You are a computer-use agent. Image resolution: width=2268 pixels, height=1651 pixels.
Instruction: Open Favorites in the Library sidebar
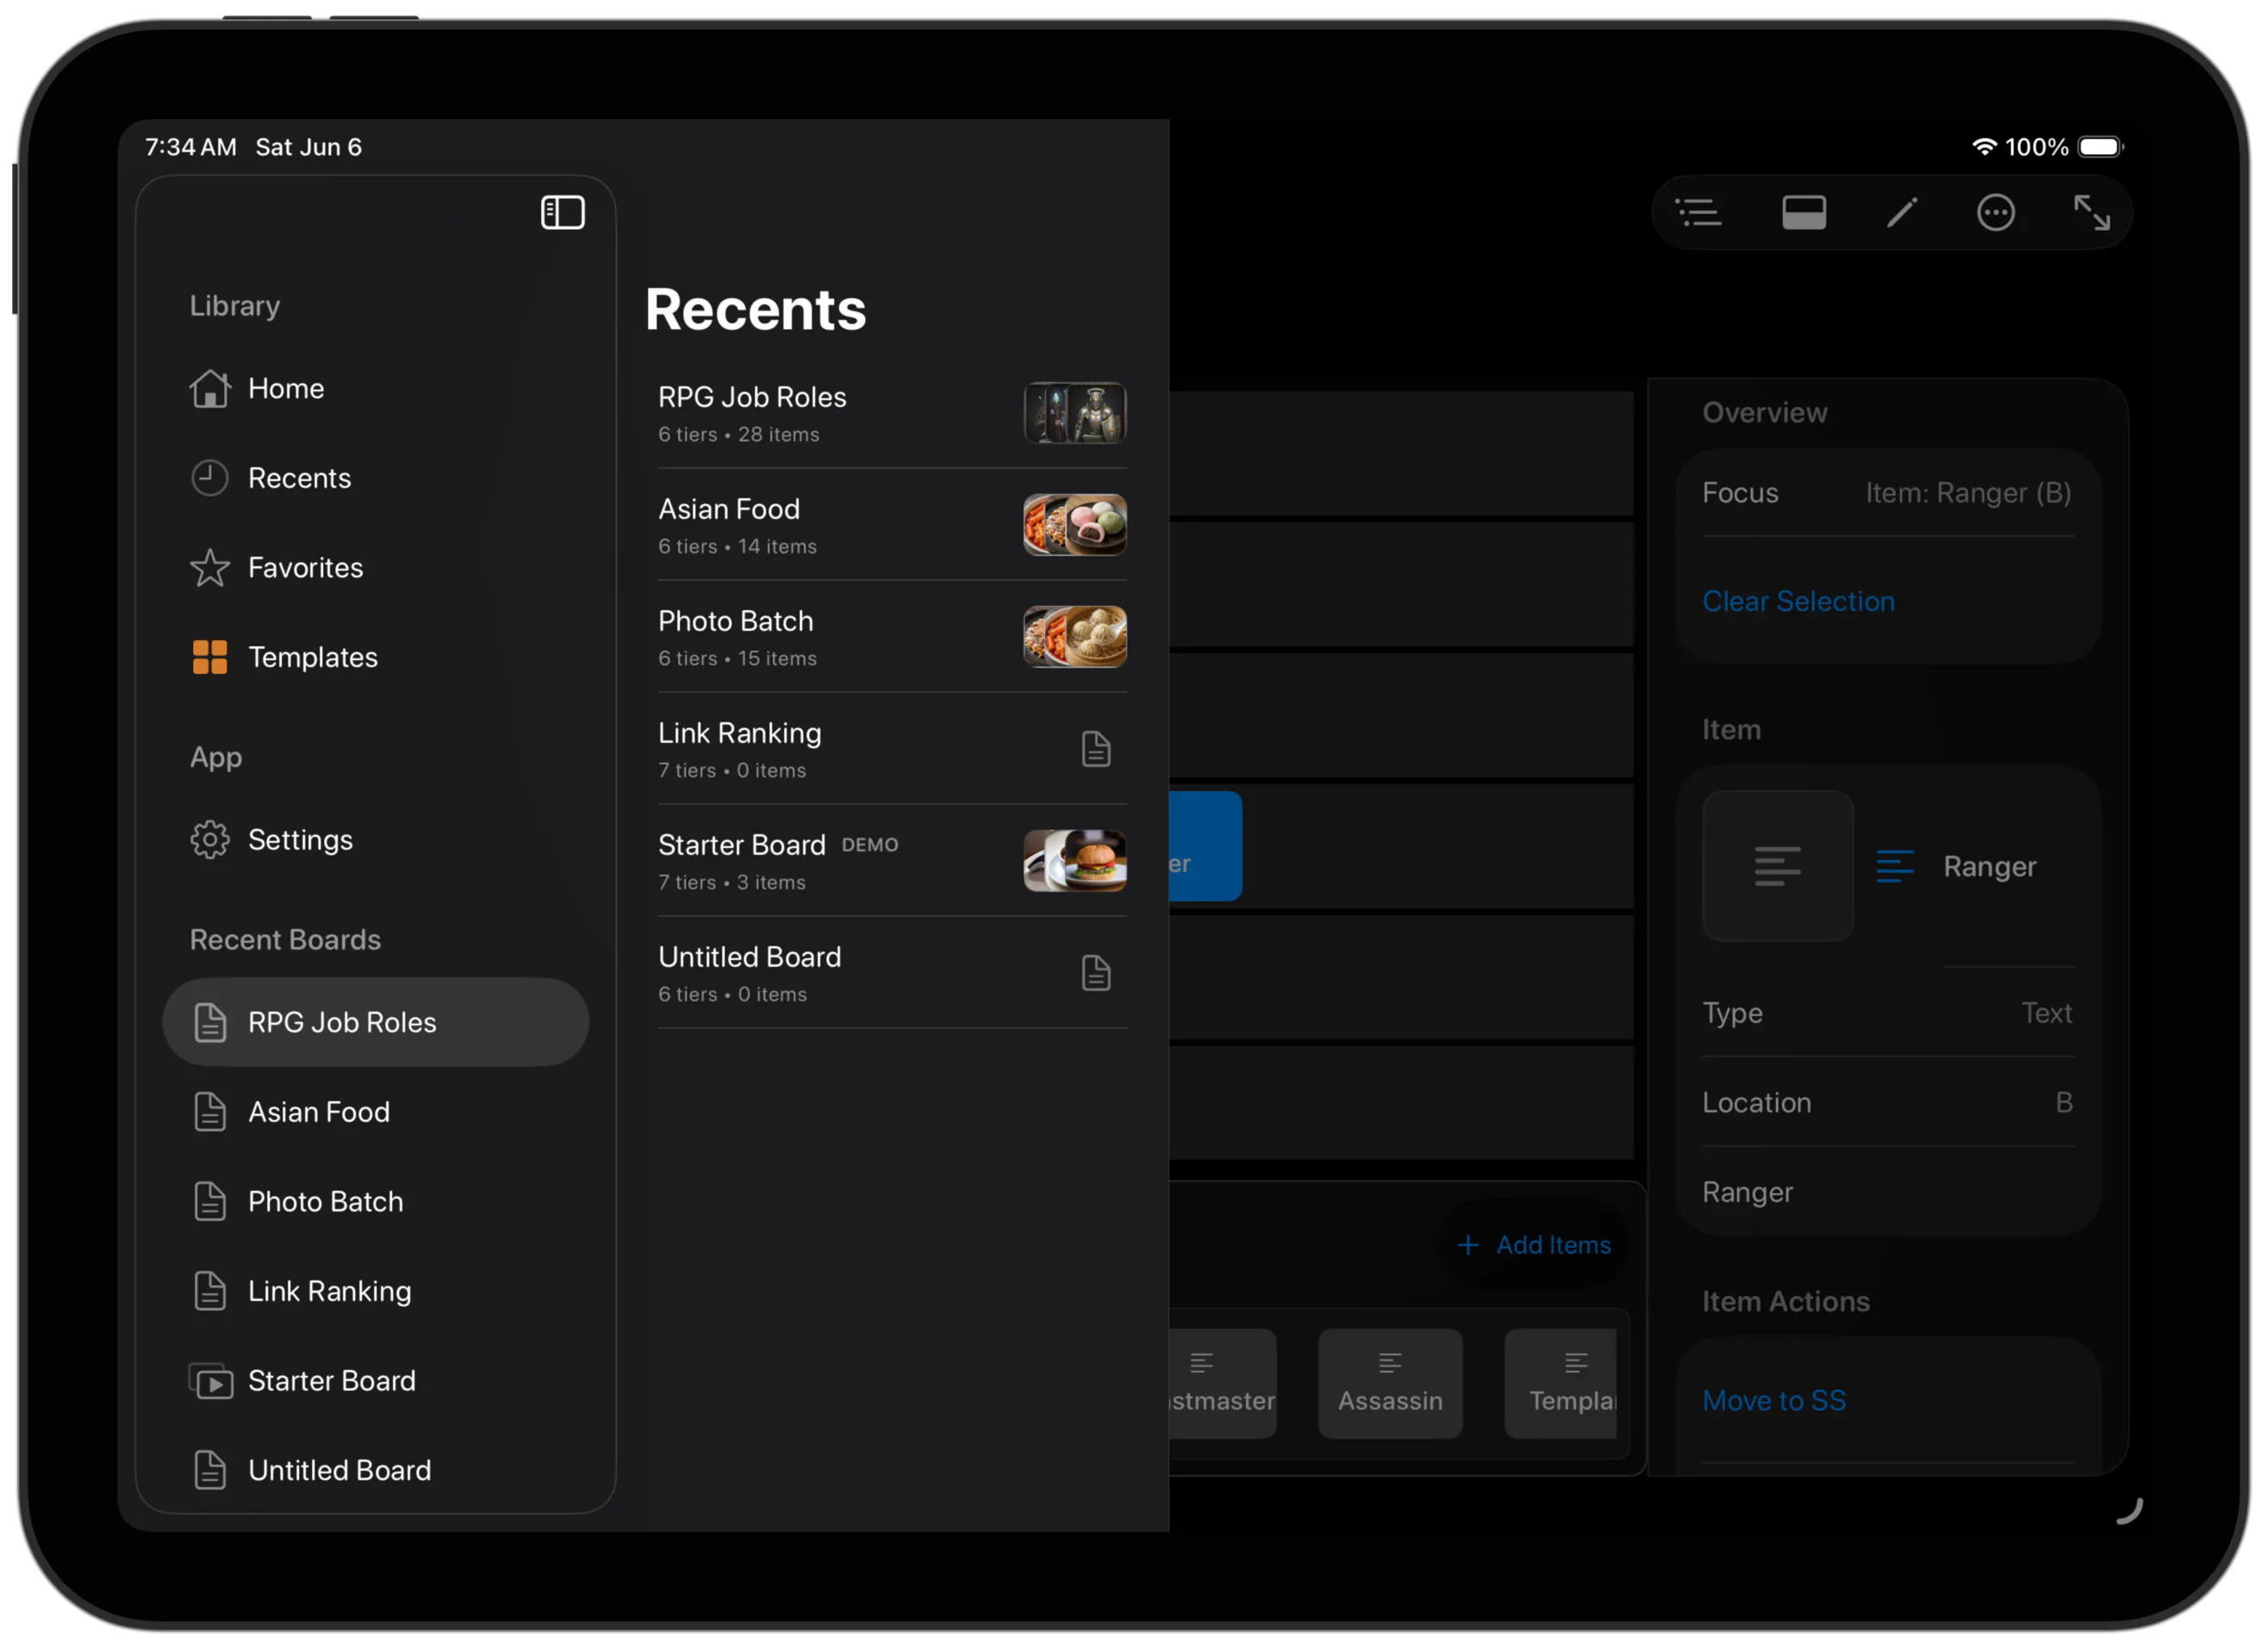point(375,567)
